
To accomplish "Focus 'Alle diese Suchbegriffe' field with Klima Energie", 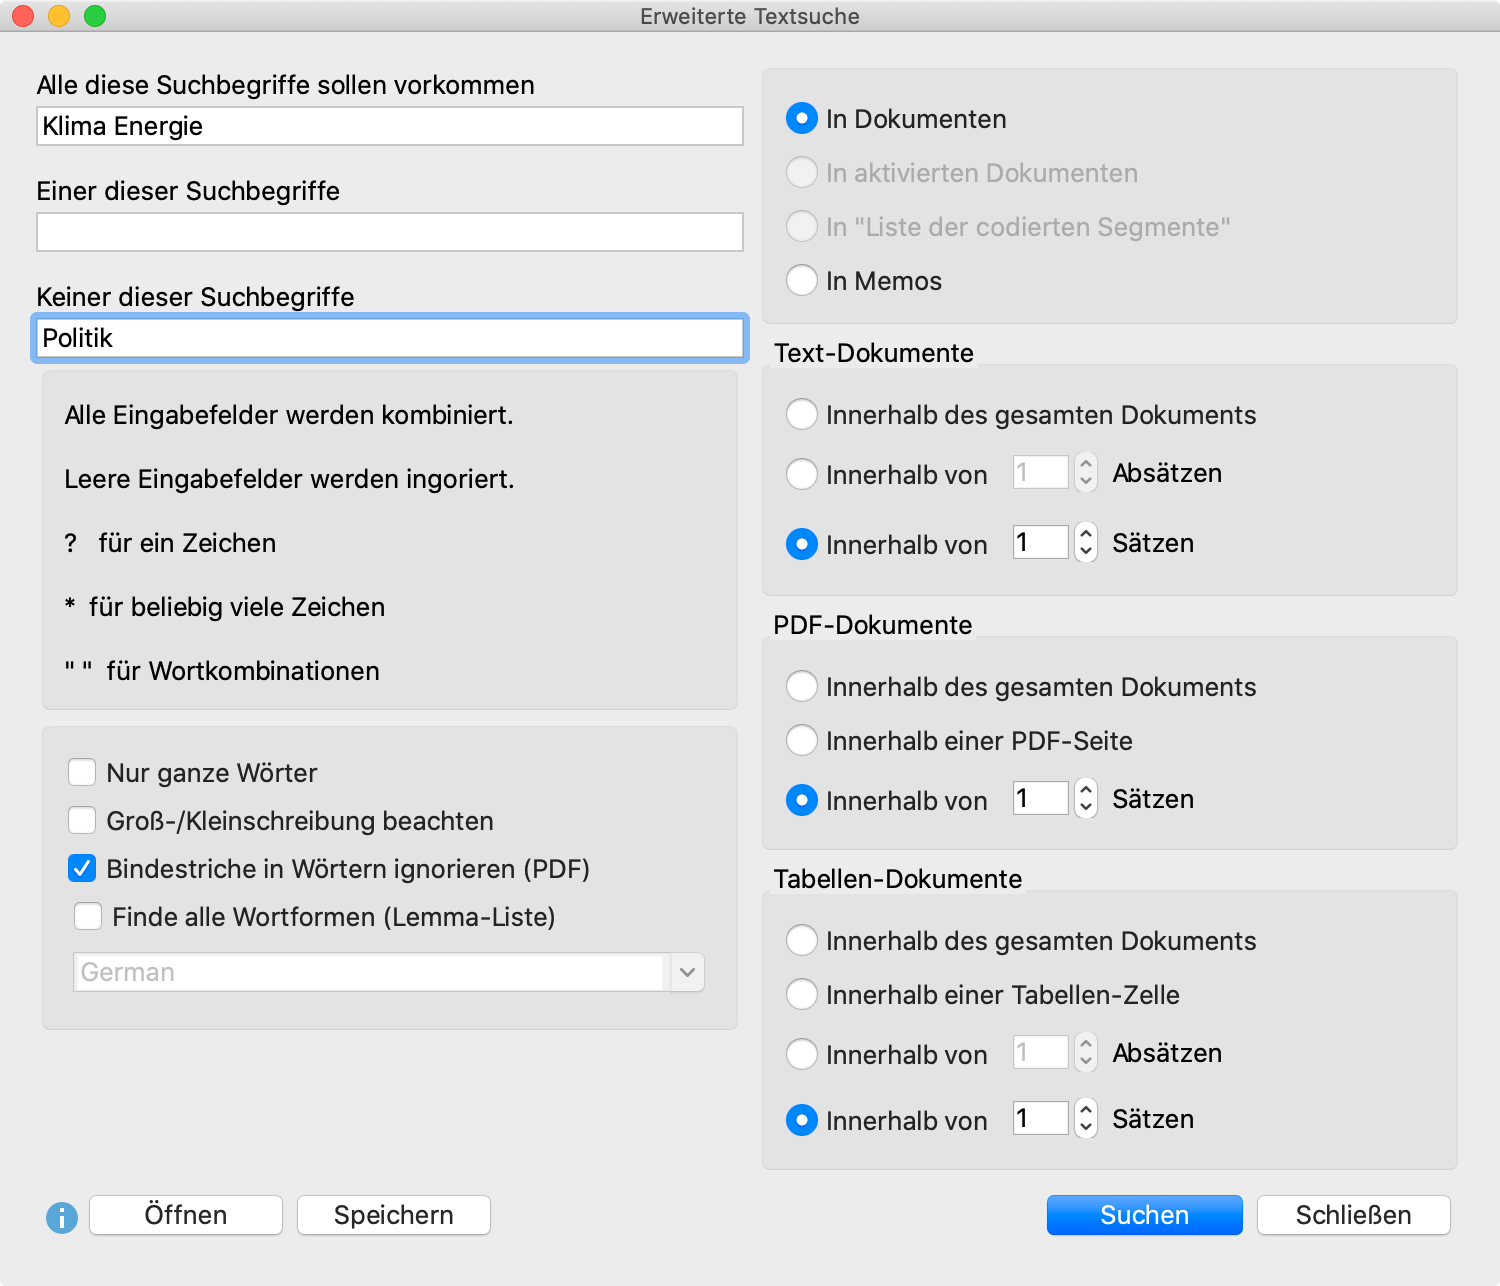I will pos(390,126).
